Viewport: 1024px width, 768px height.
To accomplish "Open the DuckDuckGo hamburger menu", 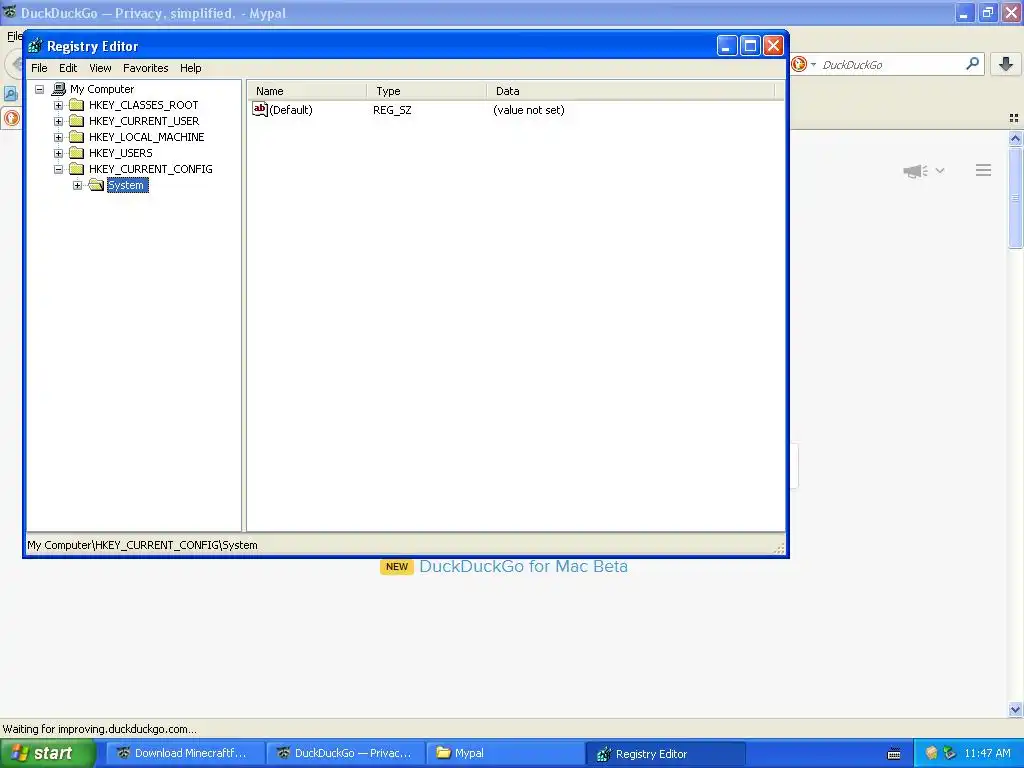I will [984, 170].
